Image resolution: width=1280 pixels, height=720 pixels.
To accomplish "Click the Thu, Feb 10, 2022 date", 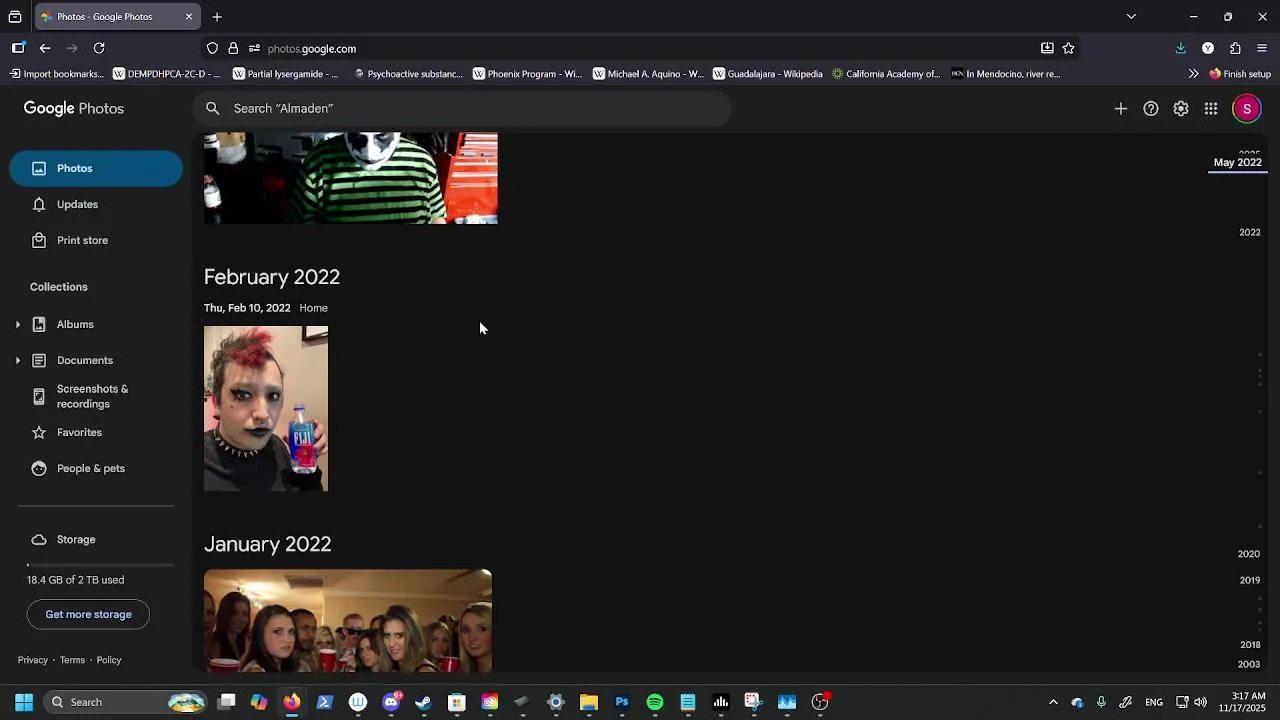I will [247, 308].
